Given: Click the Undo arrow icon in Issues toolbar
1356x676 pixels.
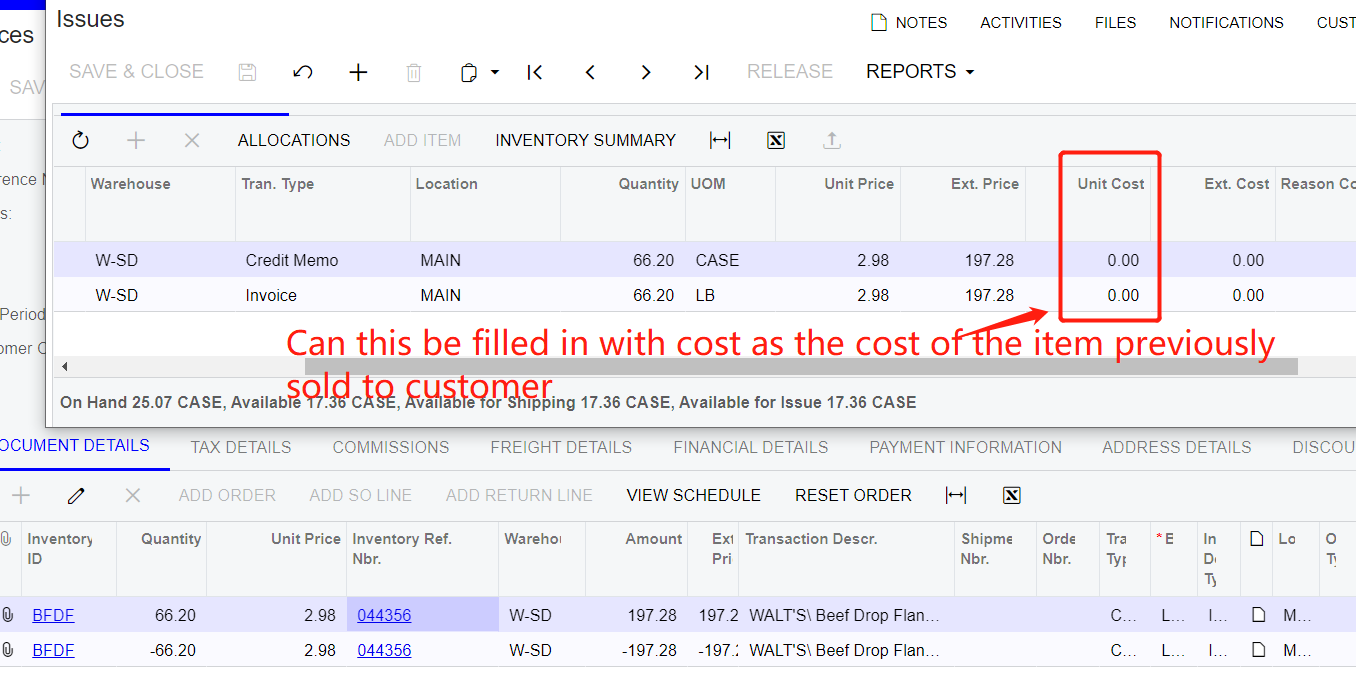Looking at the screenshot, I should [x=303, y=72].
